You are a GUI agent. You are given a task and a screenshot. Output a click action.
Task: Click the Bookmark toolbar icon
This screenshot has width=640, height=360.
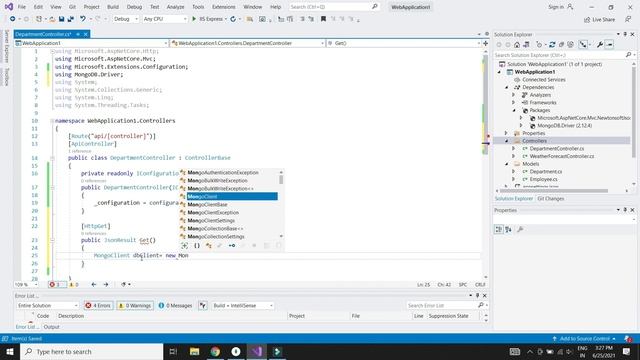323,19
